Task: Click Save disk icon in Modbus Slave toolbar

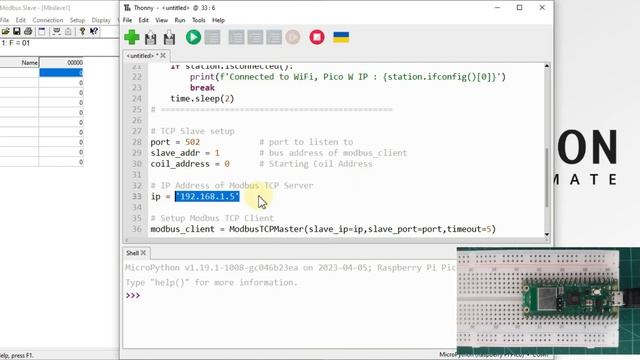Action: coord(17,31)
